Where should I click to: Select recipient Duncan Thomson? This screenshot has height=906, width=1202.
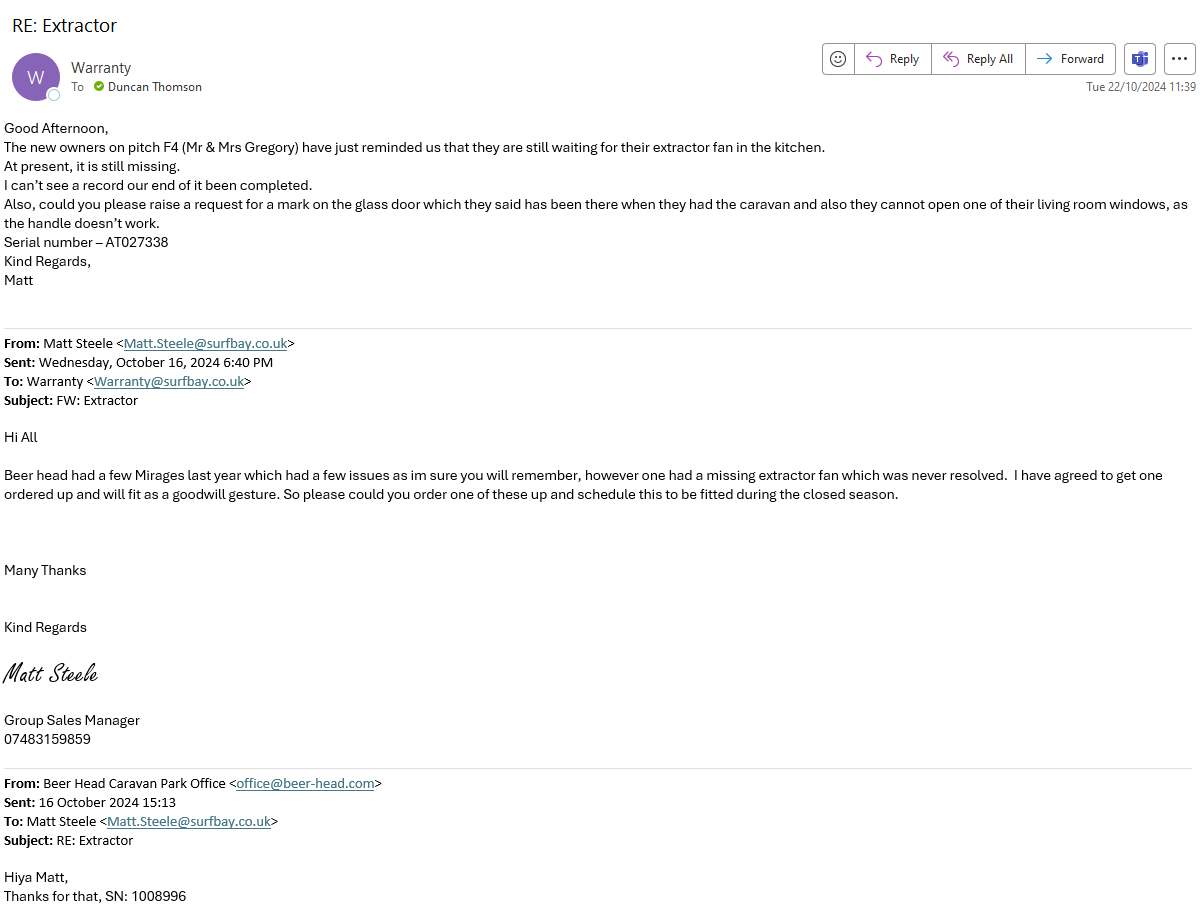pyautogui.click(x=155, y=87)
